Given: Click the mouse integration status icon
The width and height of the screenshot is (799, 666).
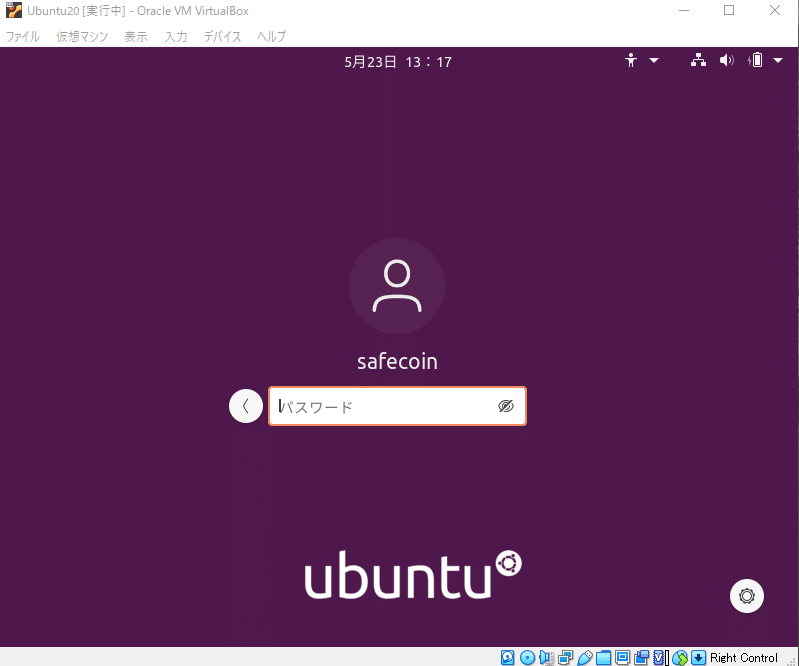Looking at the screenshot, I should 680,657.
